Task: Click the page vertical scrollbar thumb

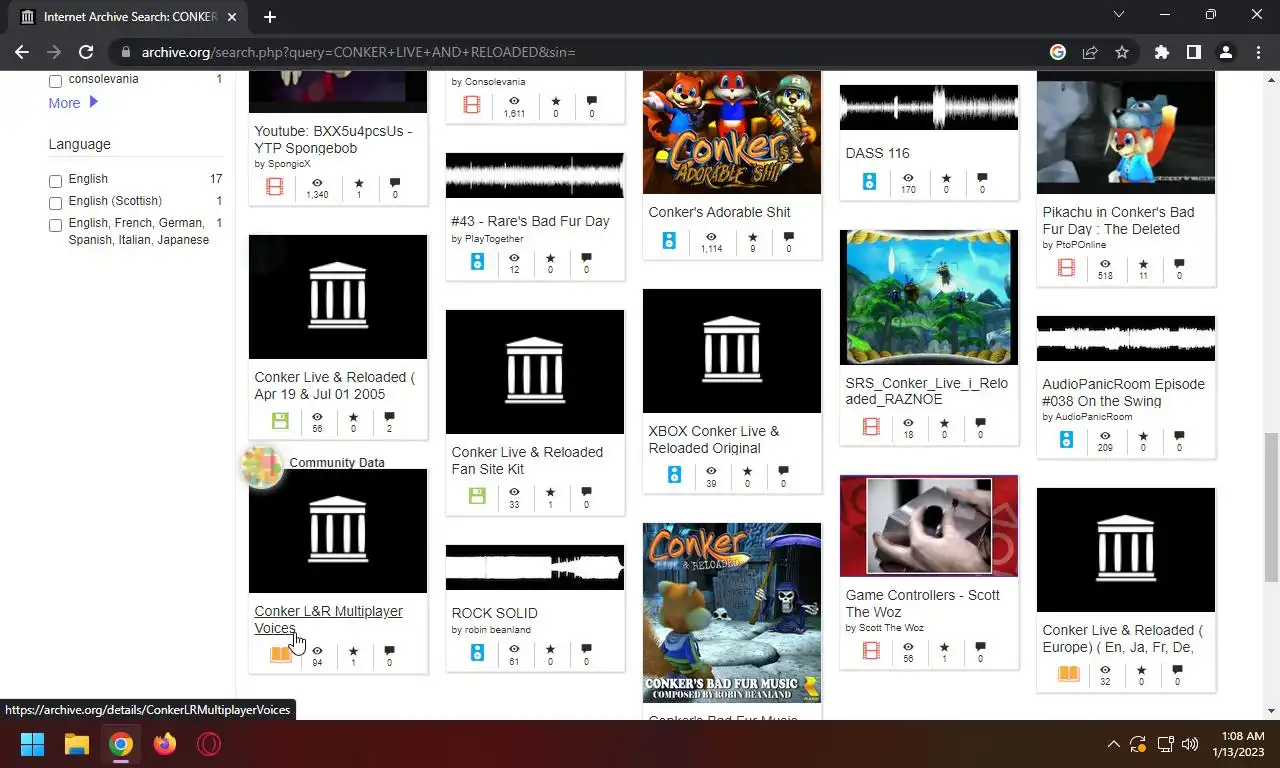Action: point(1271,506)
